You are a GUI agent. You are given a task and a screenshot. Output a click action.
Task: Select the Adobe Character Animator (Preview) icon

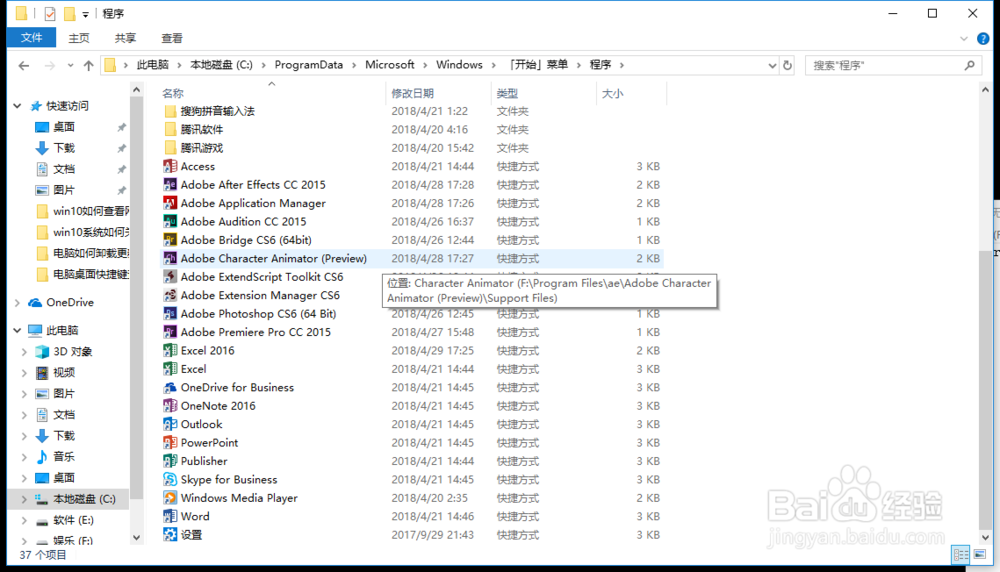click(x=170, y=259)
